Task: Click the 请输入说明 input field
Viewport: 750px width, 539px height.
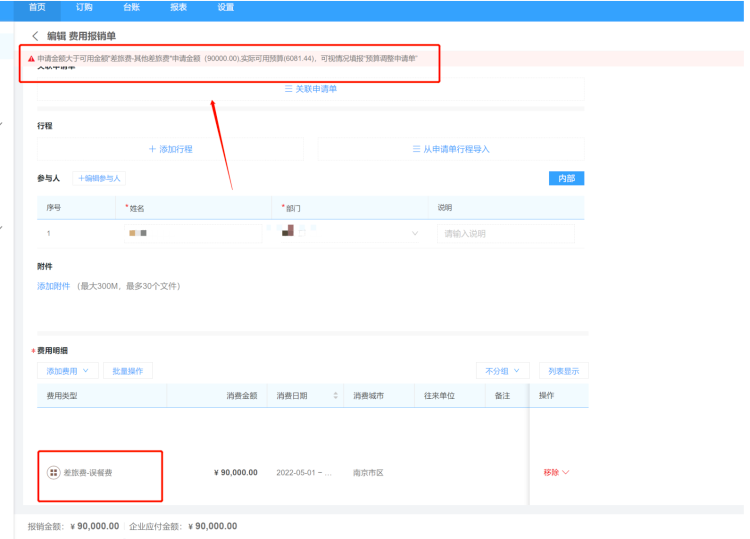Action: click(x=505, y=233)
